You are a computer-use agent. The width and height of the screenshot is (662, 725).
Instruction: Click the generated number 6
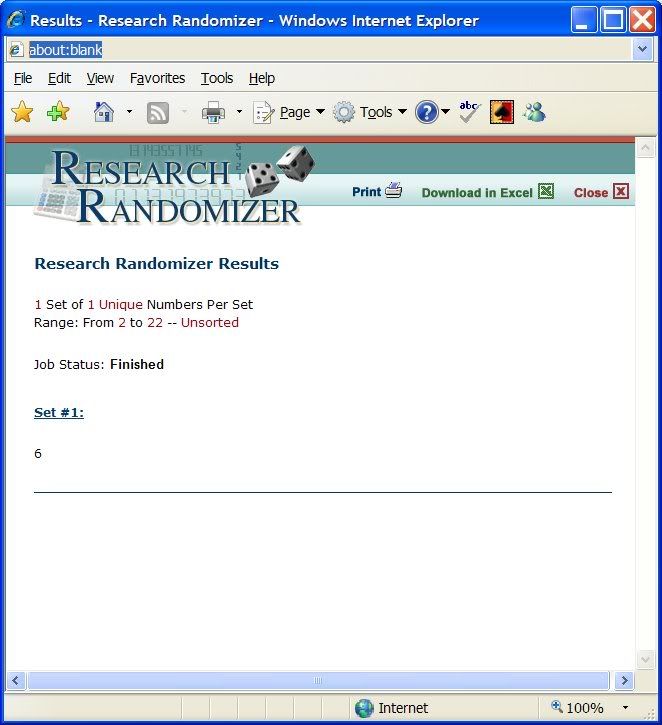tap(38, 454)
